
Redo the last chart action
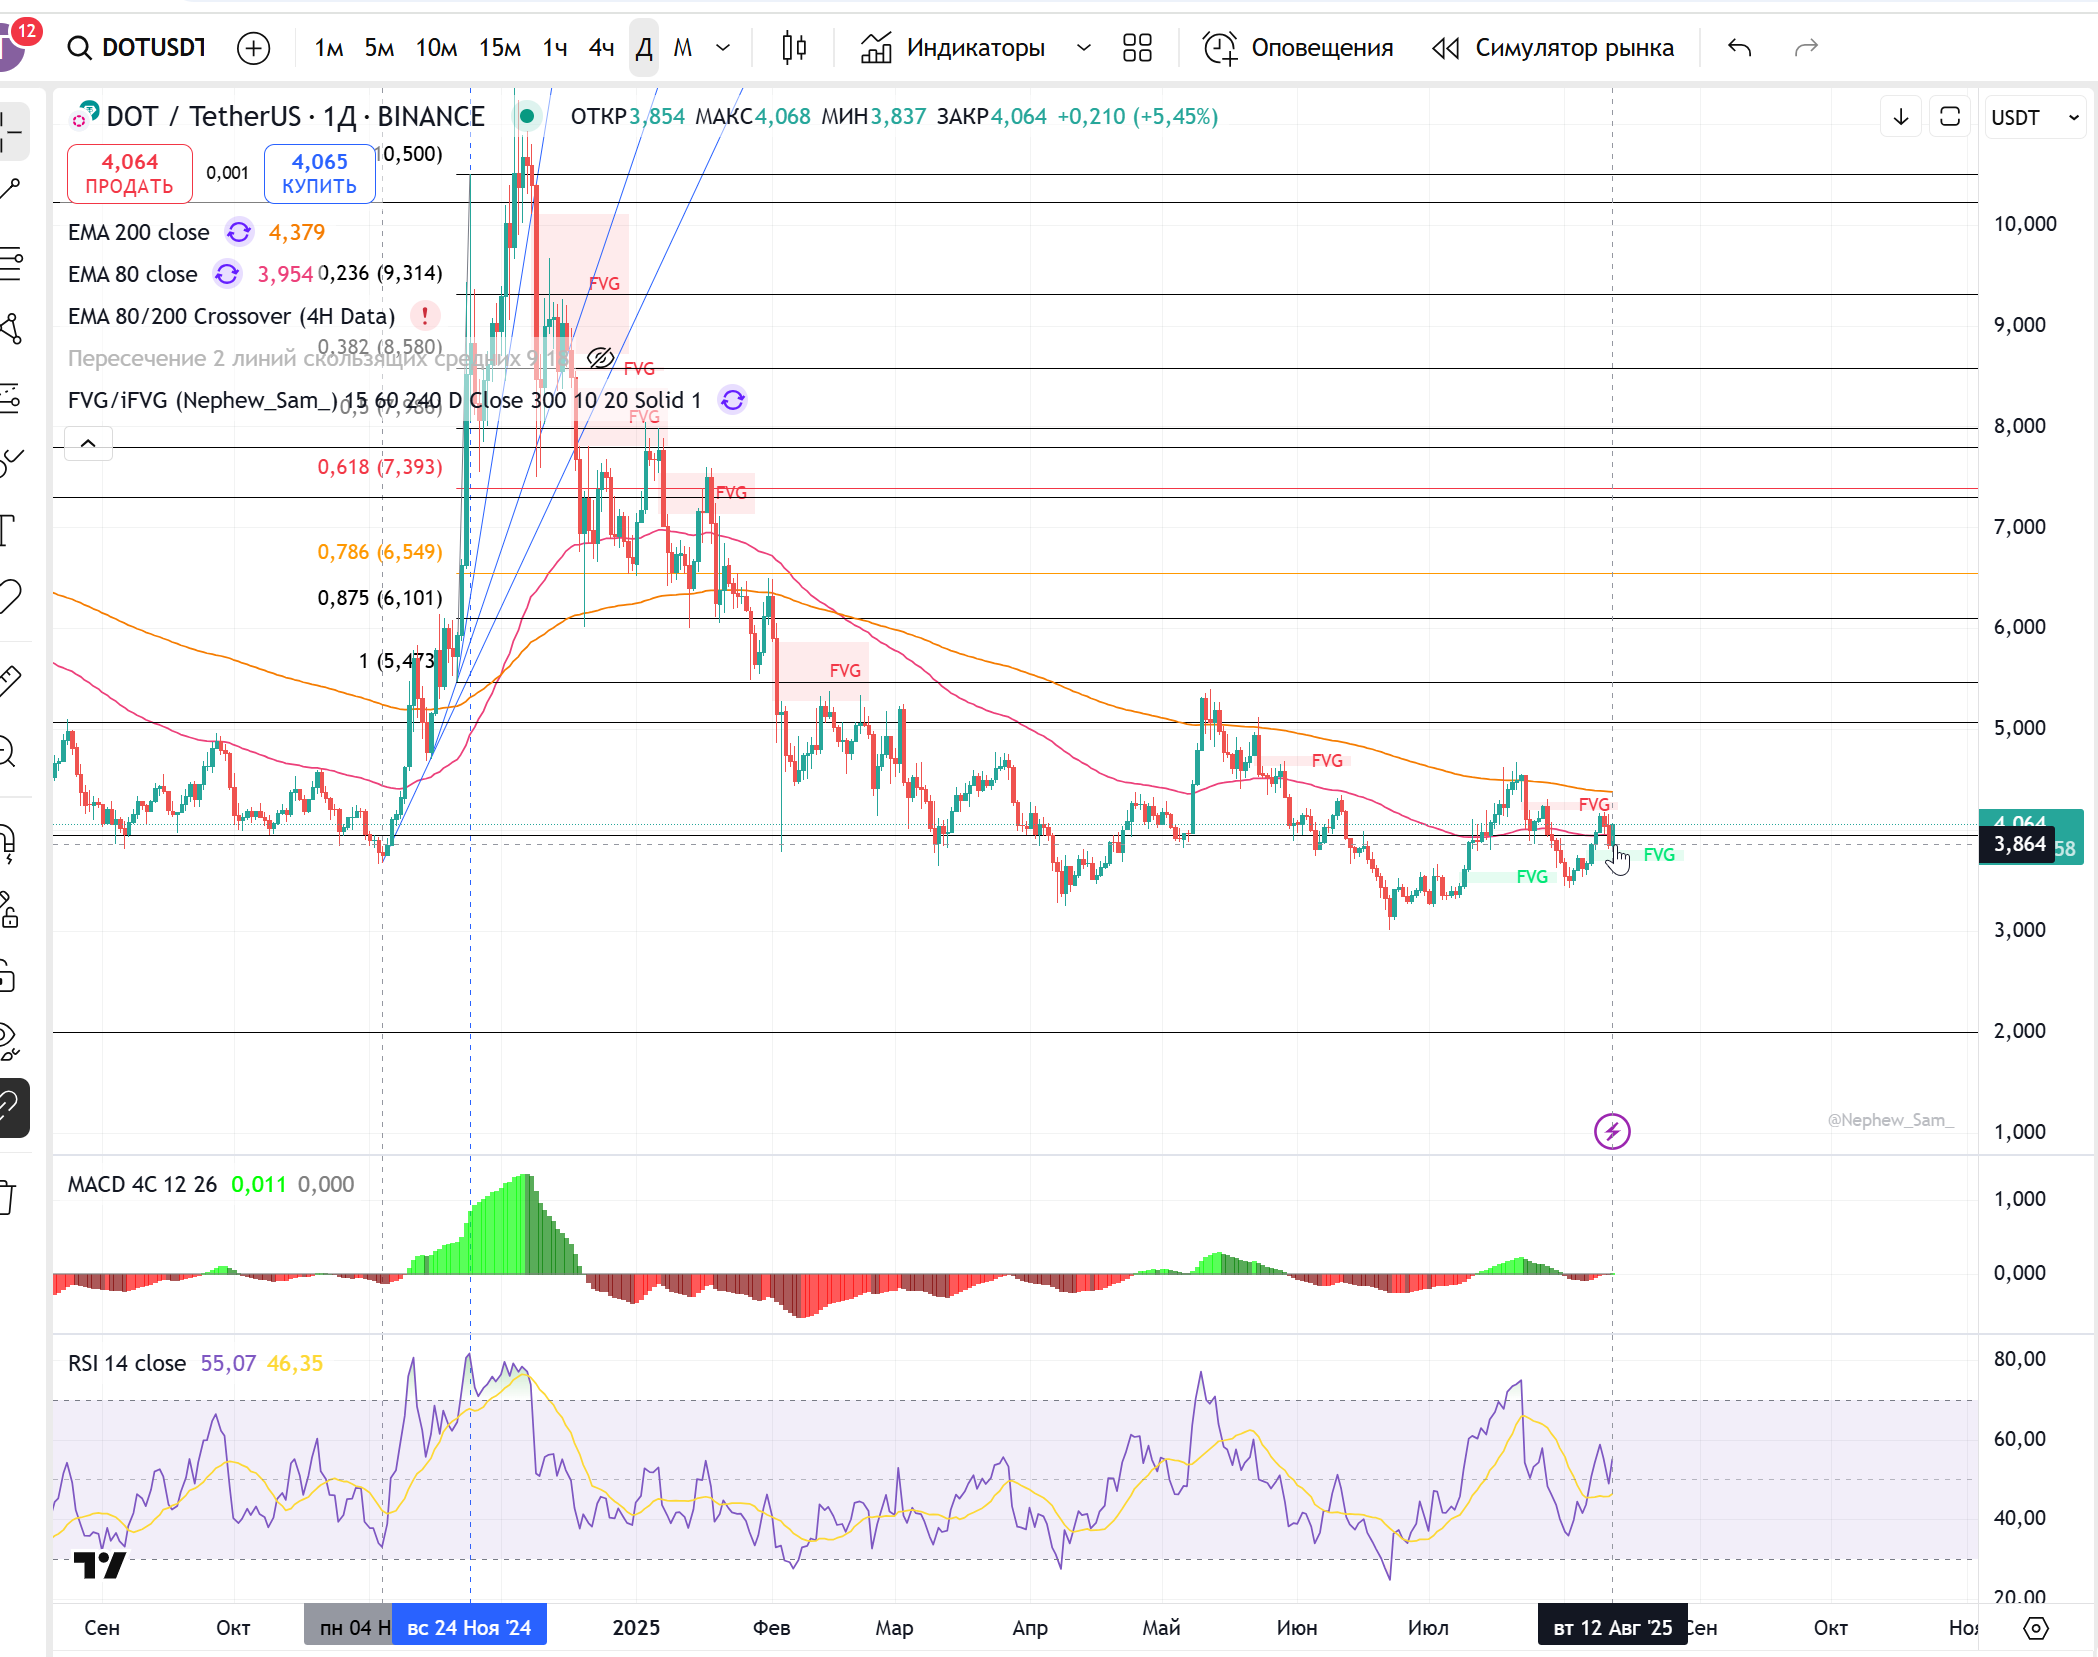pyautogui.click(x=1806, y=47)
